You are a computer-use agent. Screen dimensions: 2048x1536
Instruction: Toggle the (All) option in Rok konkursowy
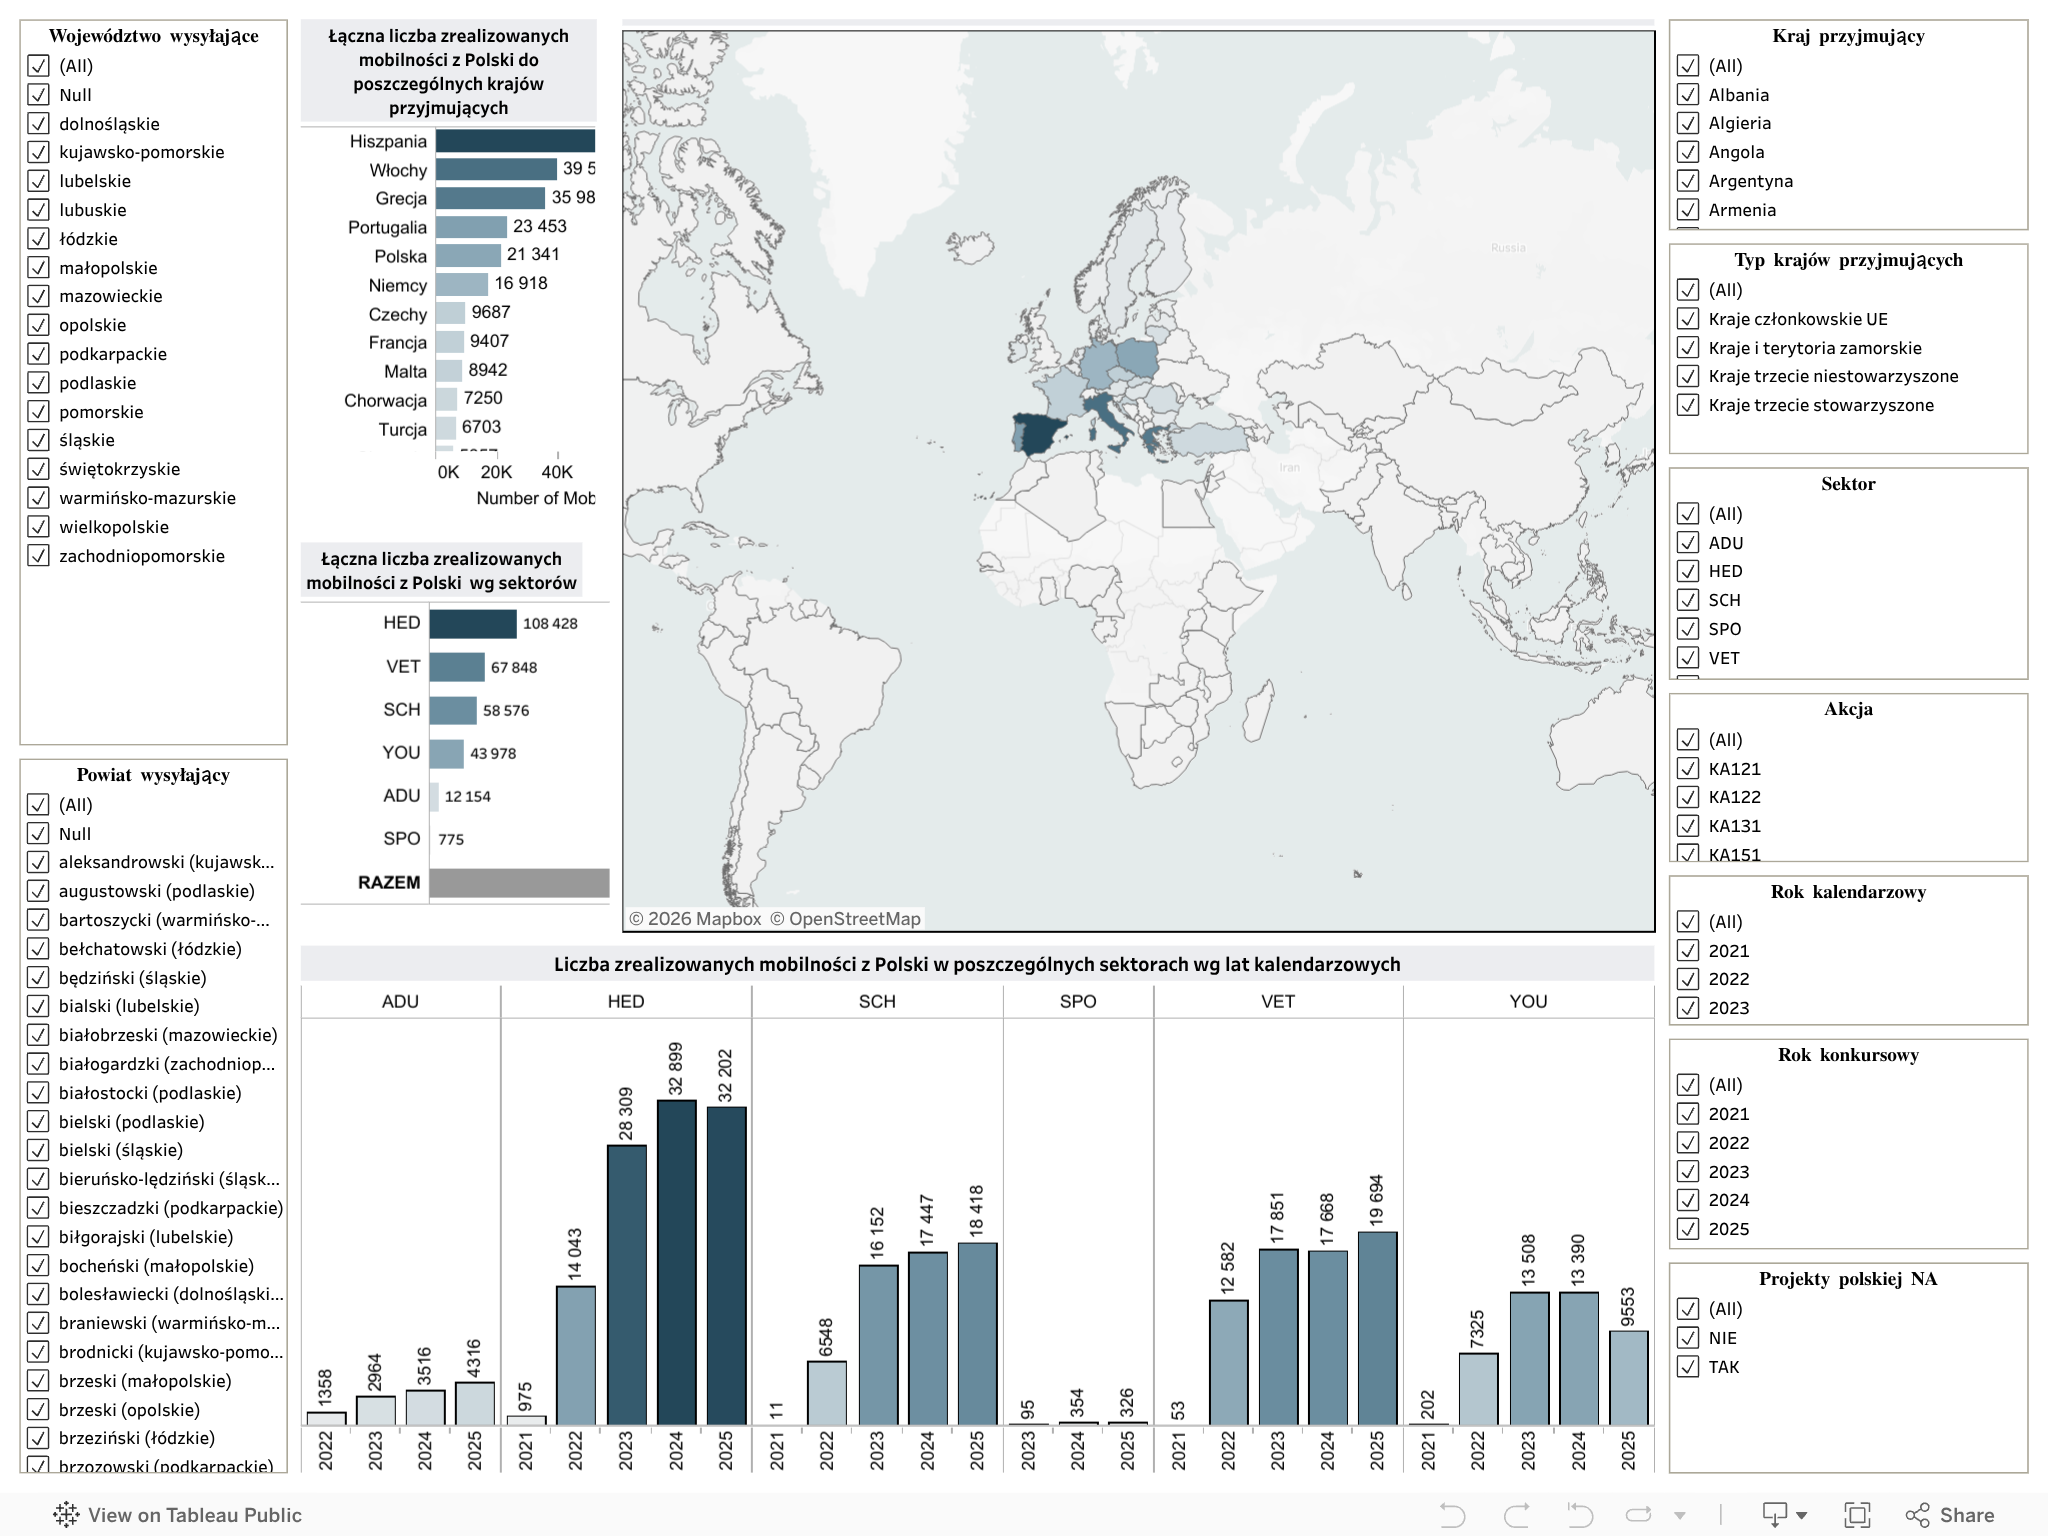[1688, 1085]
